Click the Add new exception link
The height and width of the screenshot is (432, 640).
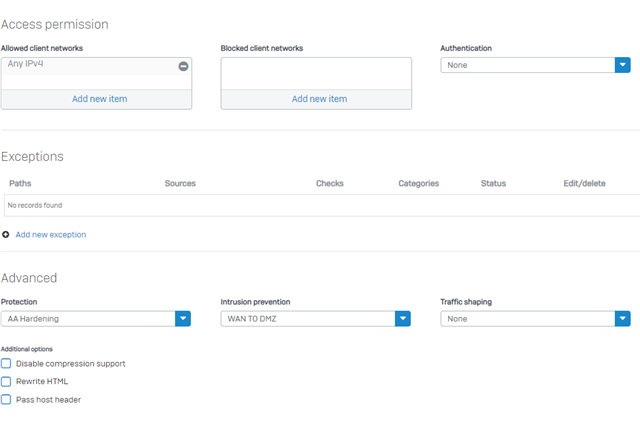51,234
